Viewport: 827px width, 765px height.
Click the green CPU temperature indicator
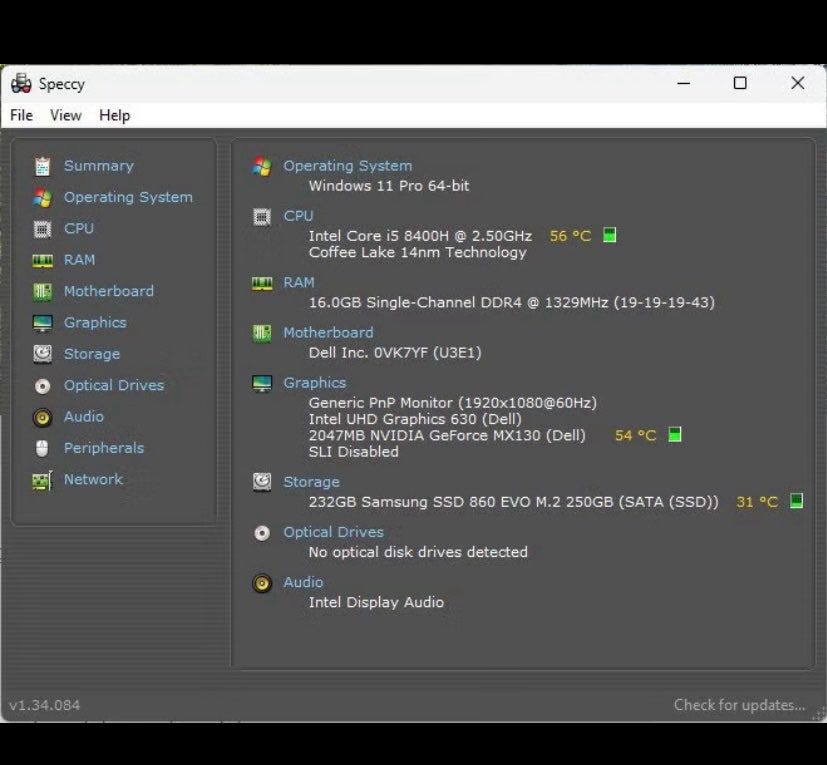pos(609,235)
